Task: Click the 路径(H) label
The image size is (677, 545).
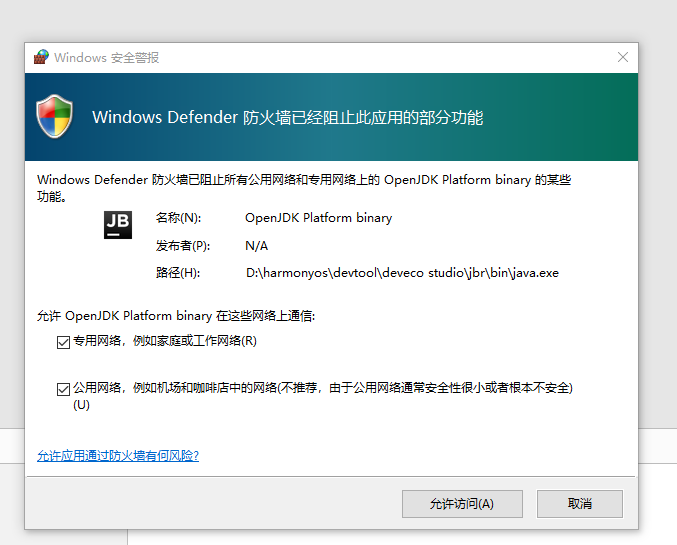Action: click(178, 273)
